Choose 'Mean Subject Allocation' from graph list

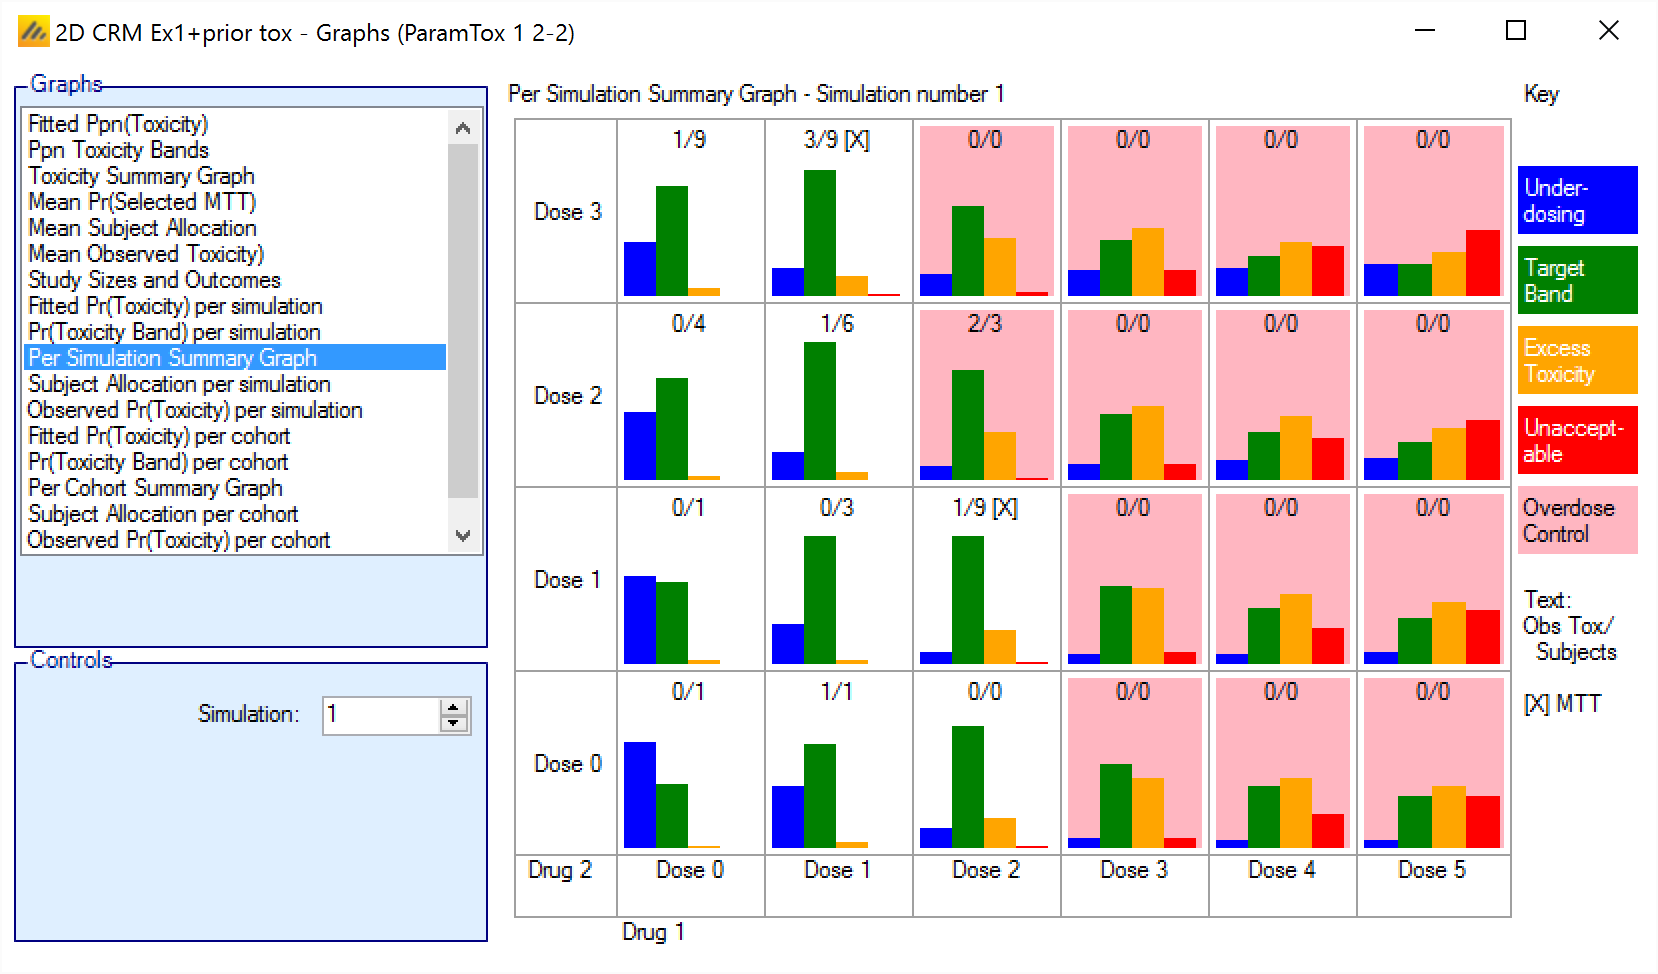point(142,228)
